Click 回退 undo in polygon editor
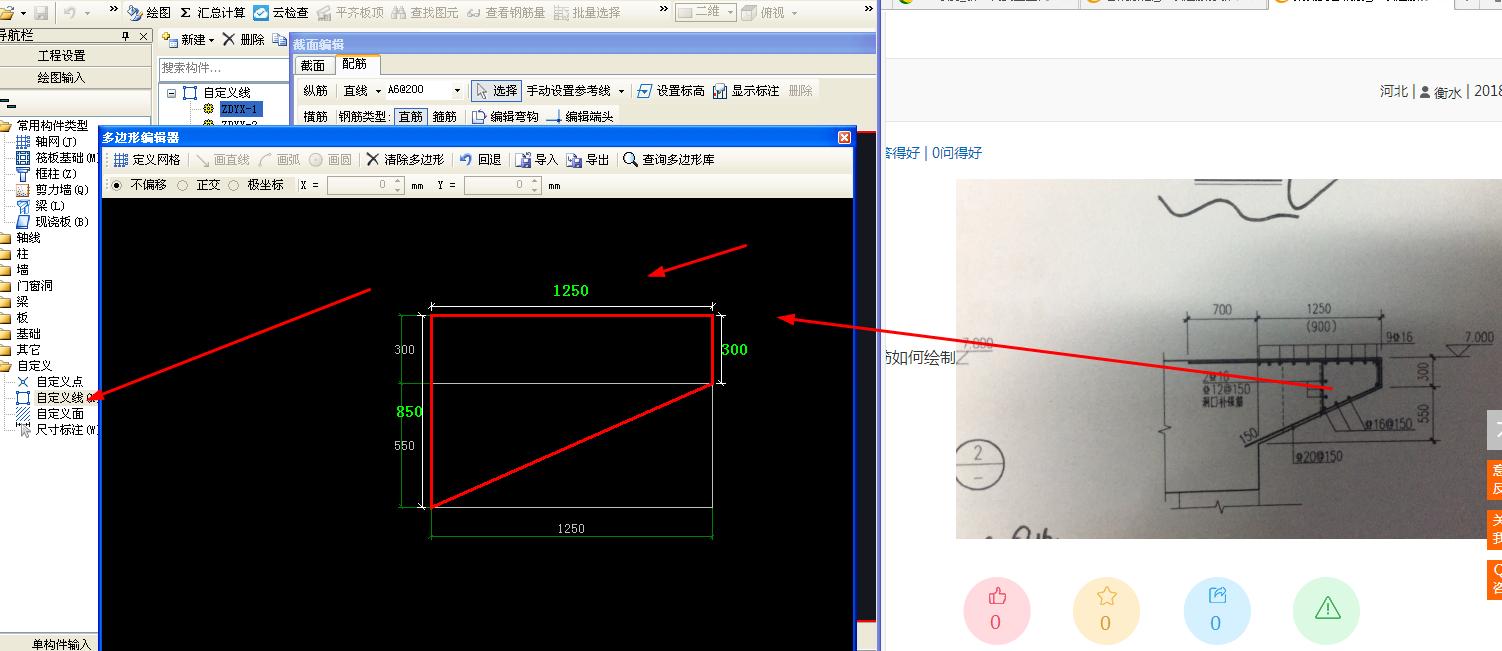1502x651 pixels. [x=480, y=159]
